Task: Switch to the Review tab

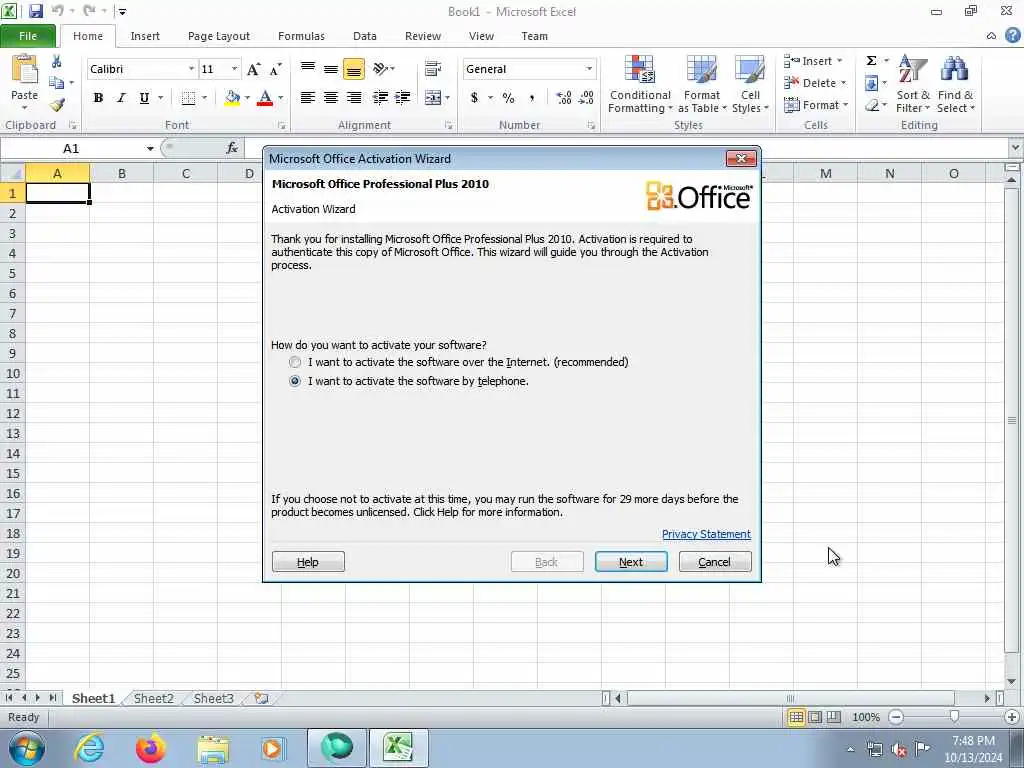Action: coord(423,36)
